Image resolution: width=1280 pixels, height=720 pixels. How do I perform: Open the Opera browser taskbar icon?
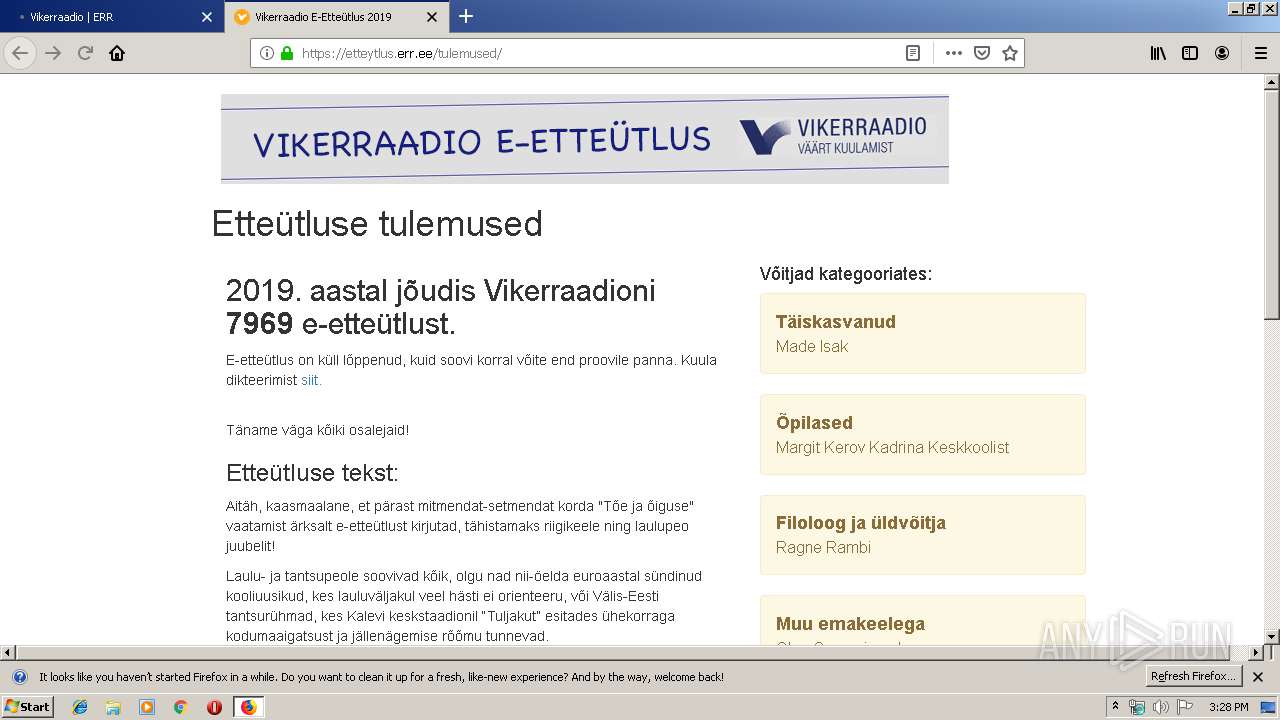tap(214, 707)
